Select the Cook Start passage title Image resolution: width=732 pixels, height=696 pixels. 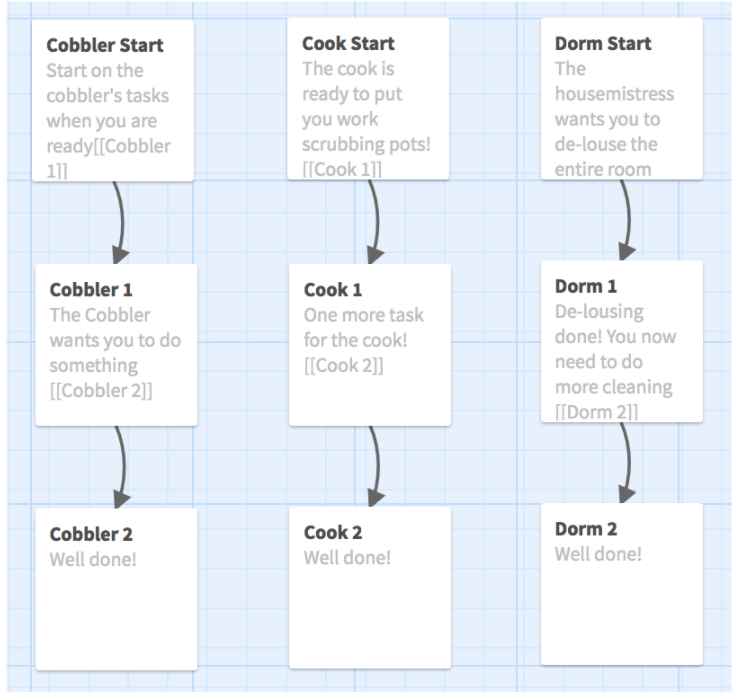tap(348, 44)
